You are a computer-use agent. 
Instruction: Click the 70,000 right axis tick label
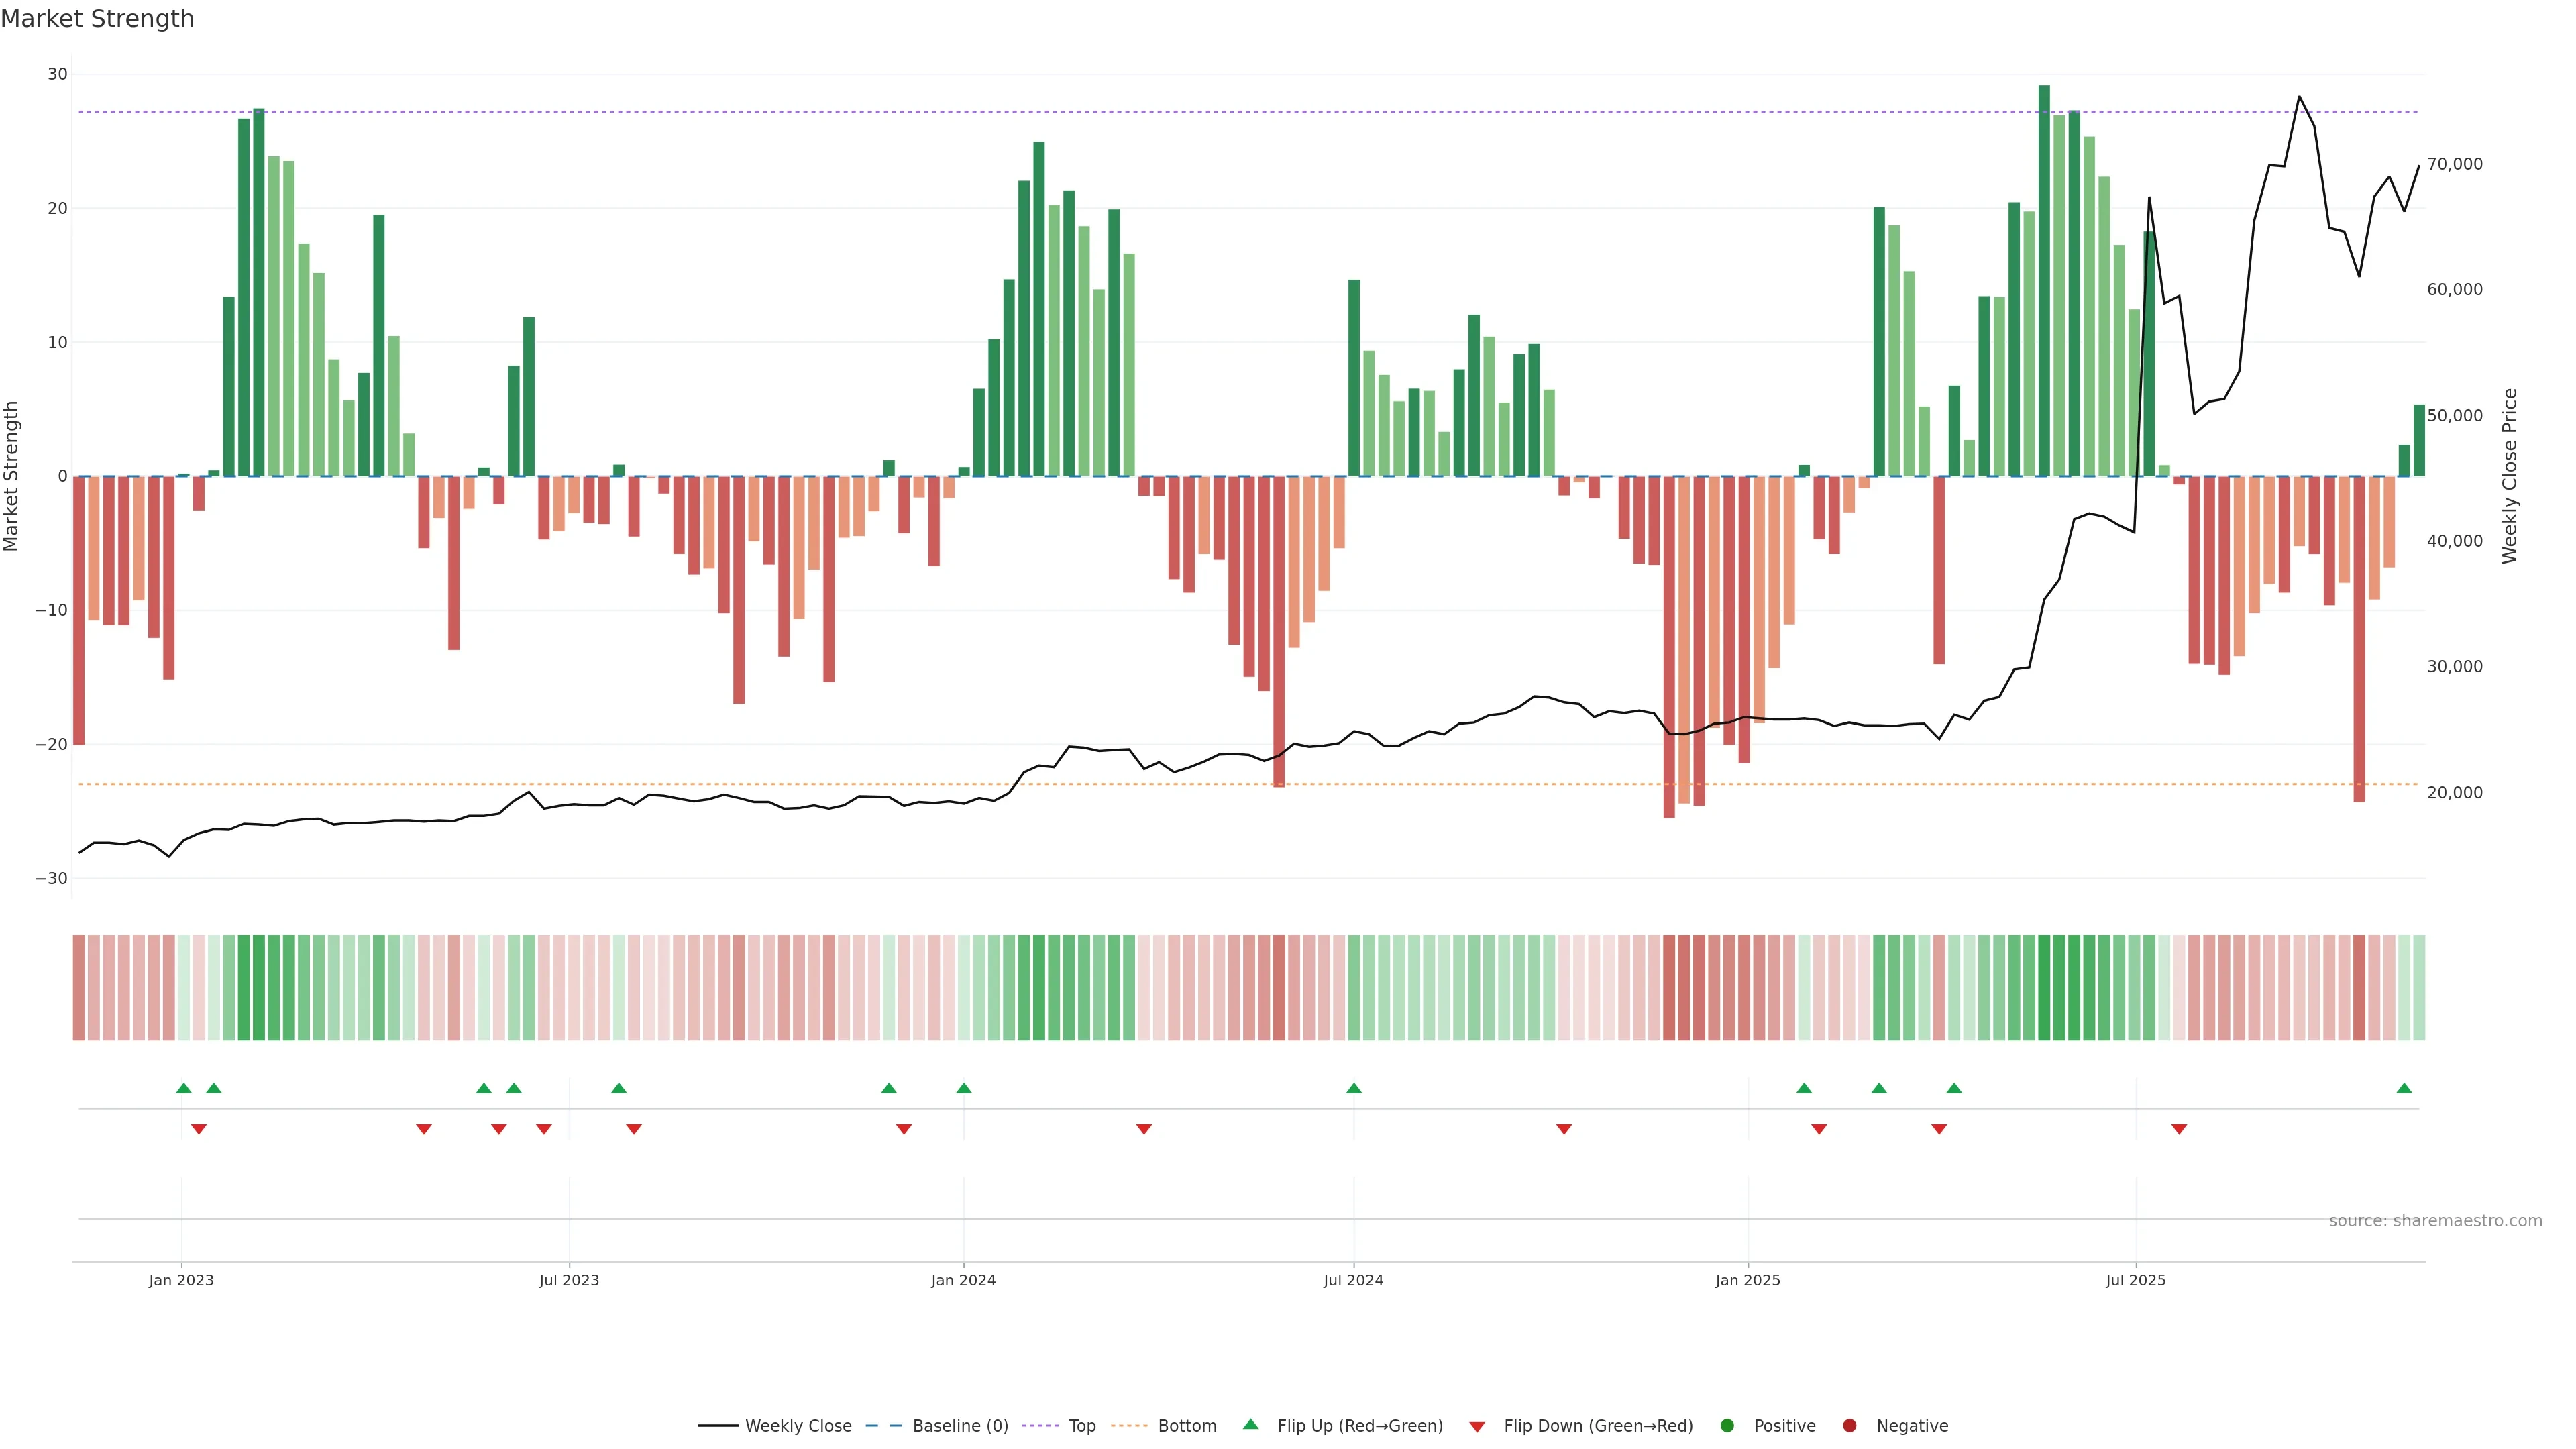pos(2454,164)
